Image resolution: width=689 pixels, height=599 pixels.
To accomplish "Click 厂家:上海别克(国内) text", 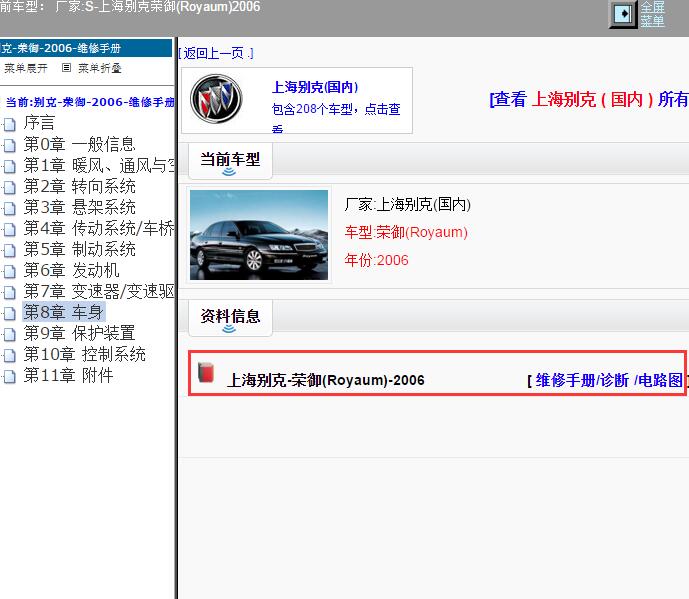I will pos(407,204).
